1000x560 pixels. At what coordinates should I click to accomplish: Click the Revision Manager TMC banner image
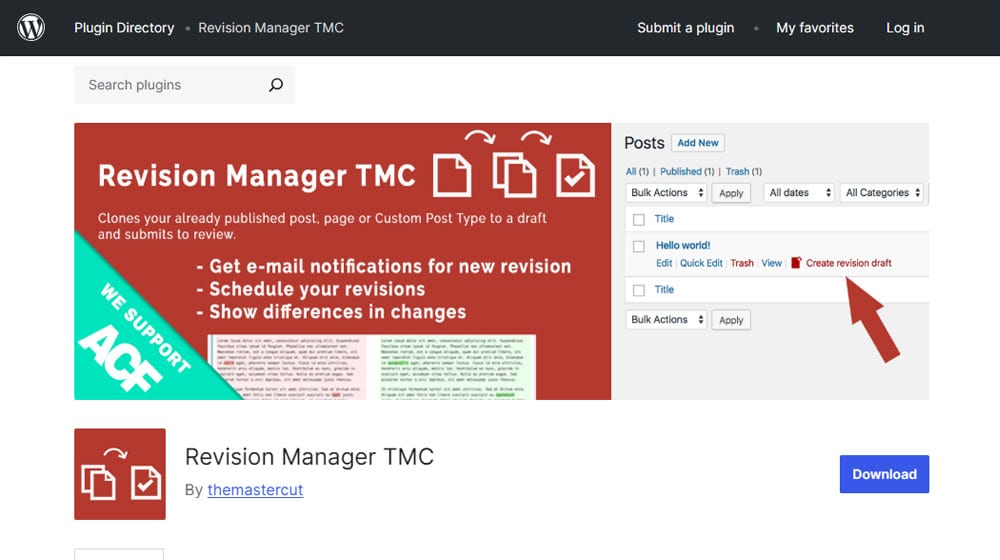point(501,262)
